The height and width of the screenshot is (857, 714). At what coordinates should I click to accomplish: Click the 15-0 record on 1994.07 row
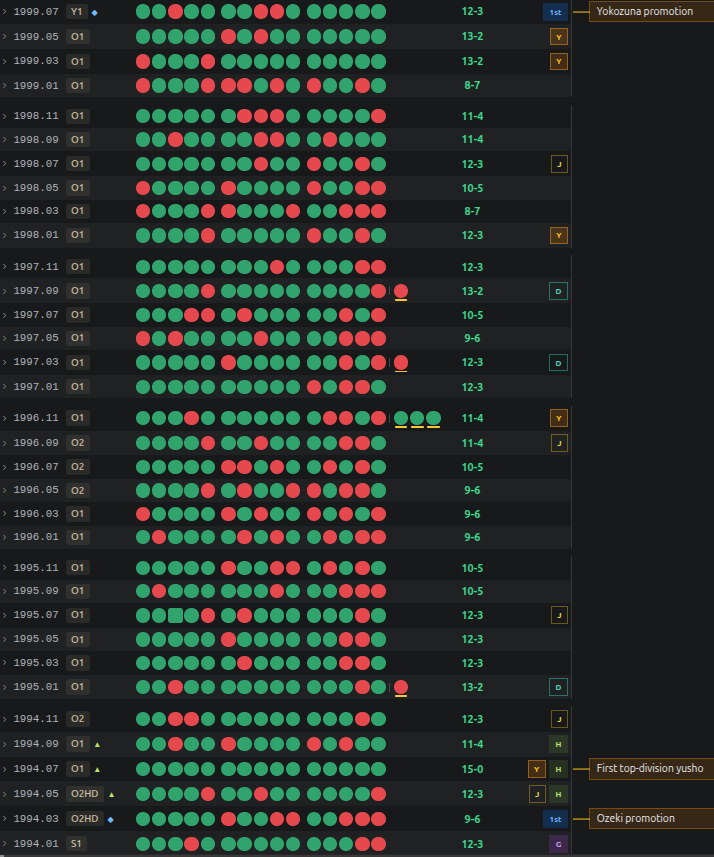coord(472,769)
